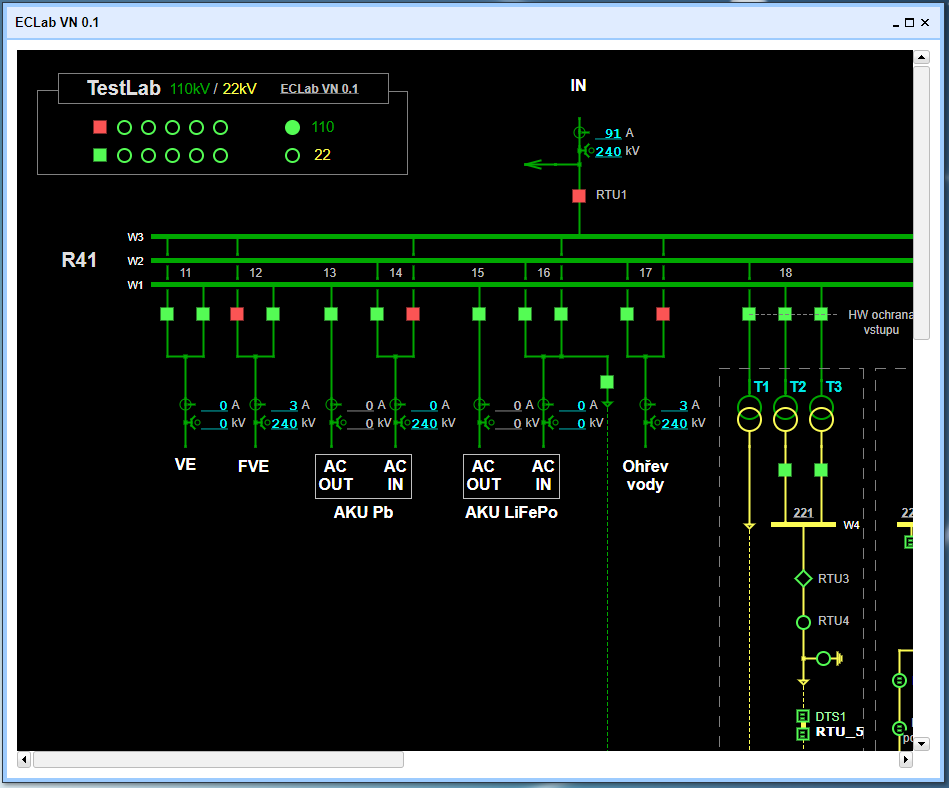The image size is (949, 788).
Task: Click middle circle in green-square legend row
Action: coord(172,156)
